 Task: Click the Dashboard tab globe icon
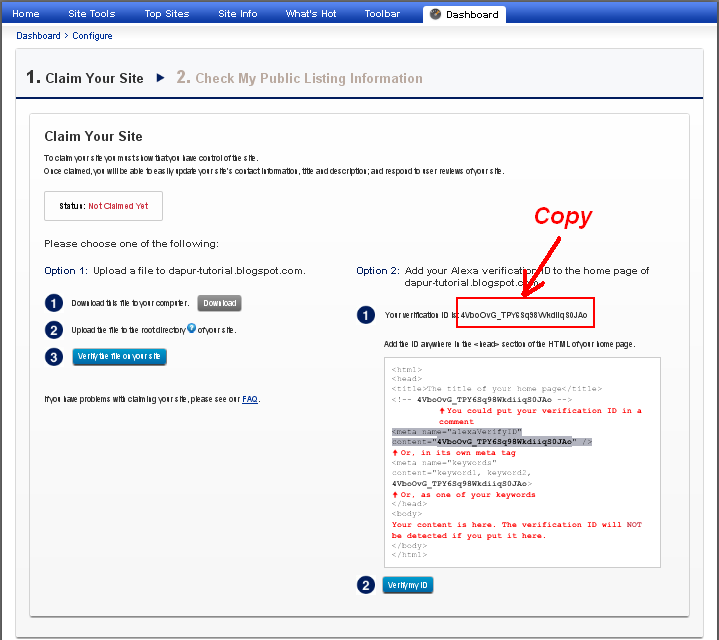pos(435,14)
